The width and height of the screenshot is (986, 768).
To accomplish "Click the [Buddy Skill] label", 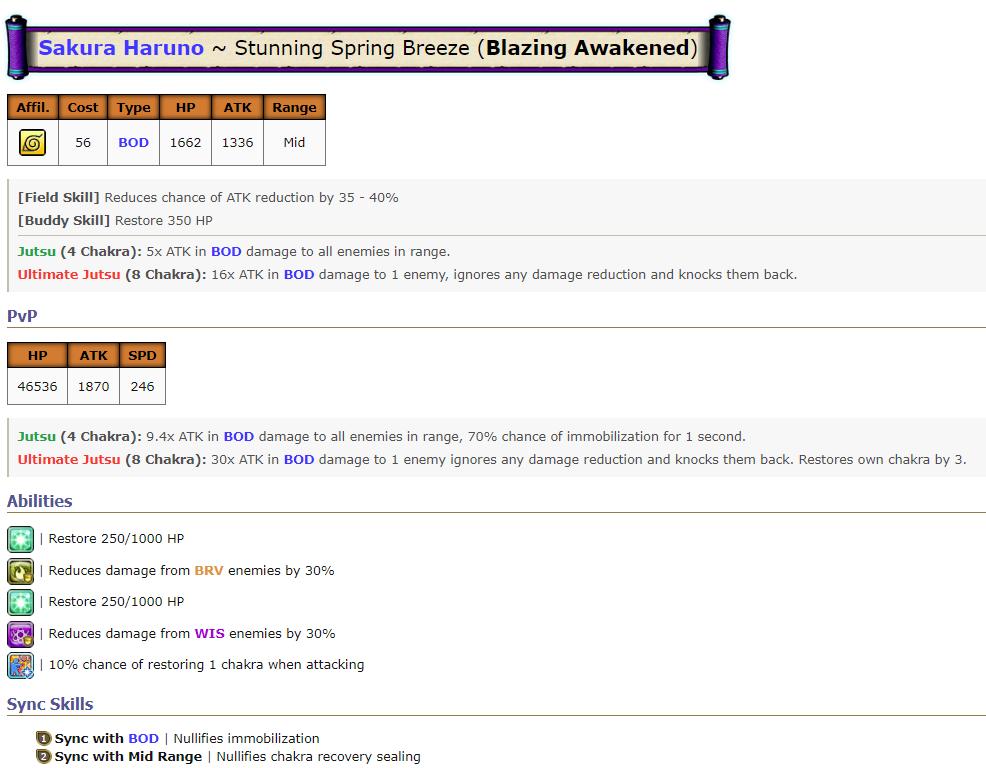I will (x=64, y=221).
